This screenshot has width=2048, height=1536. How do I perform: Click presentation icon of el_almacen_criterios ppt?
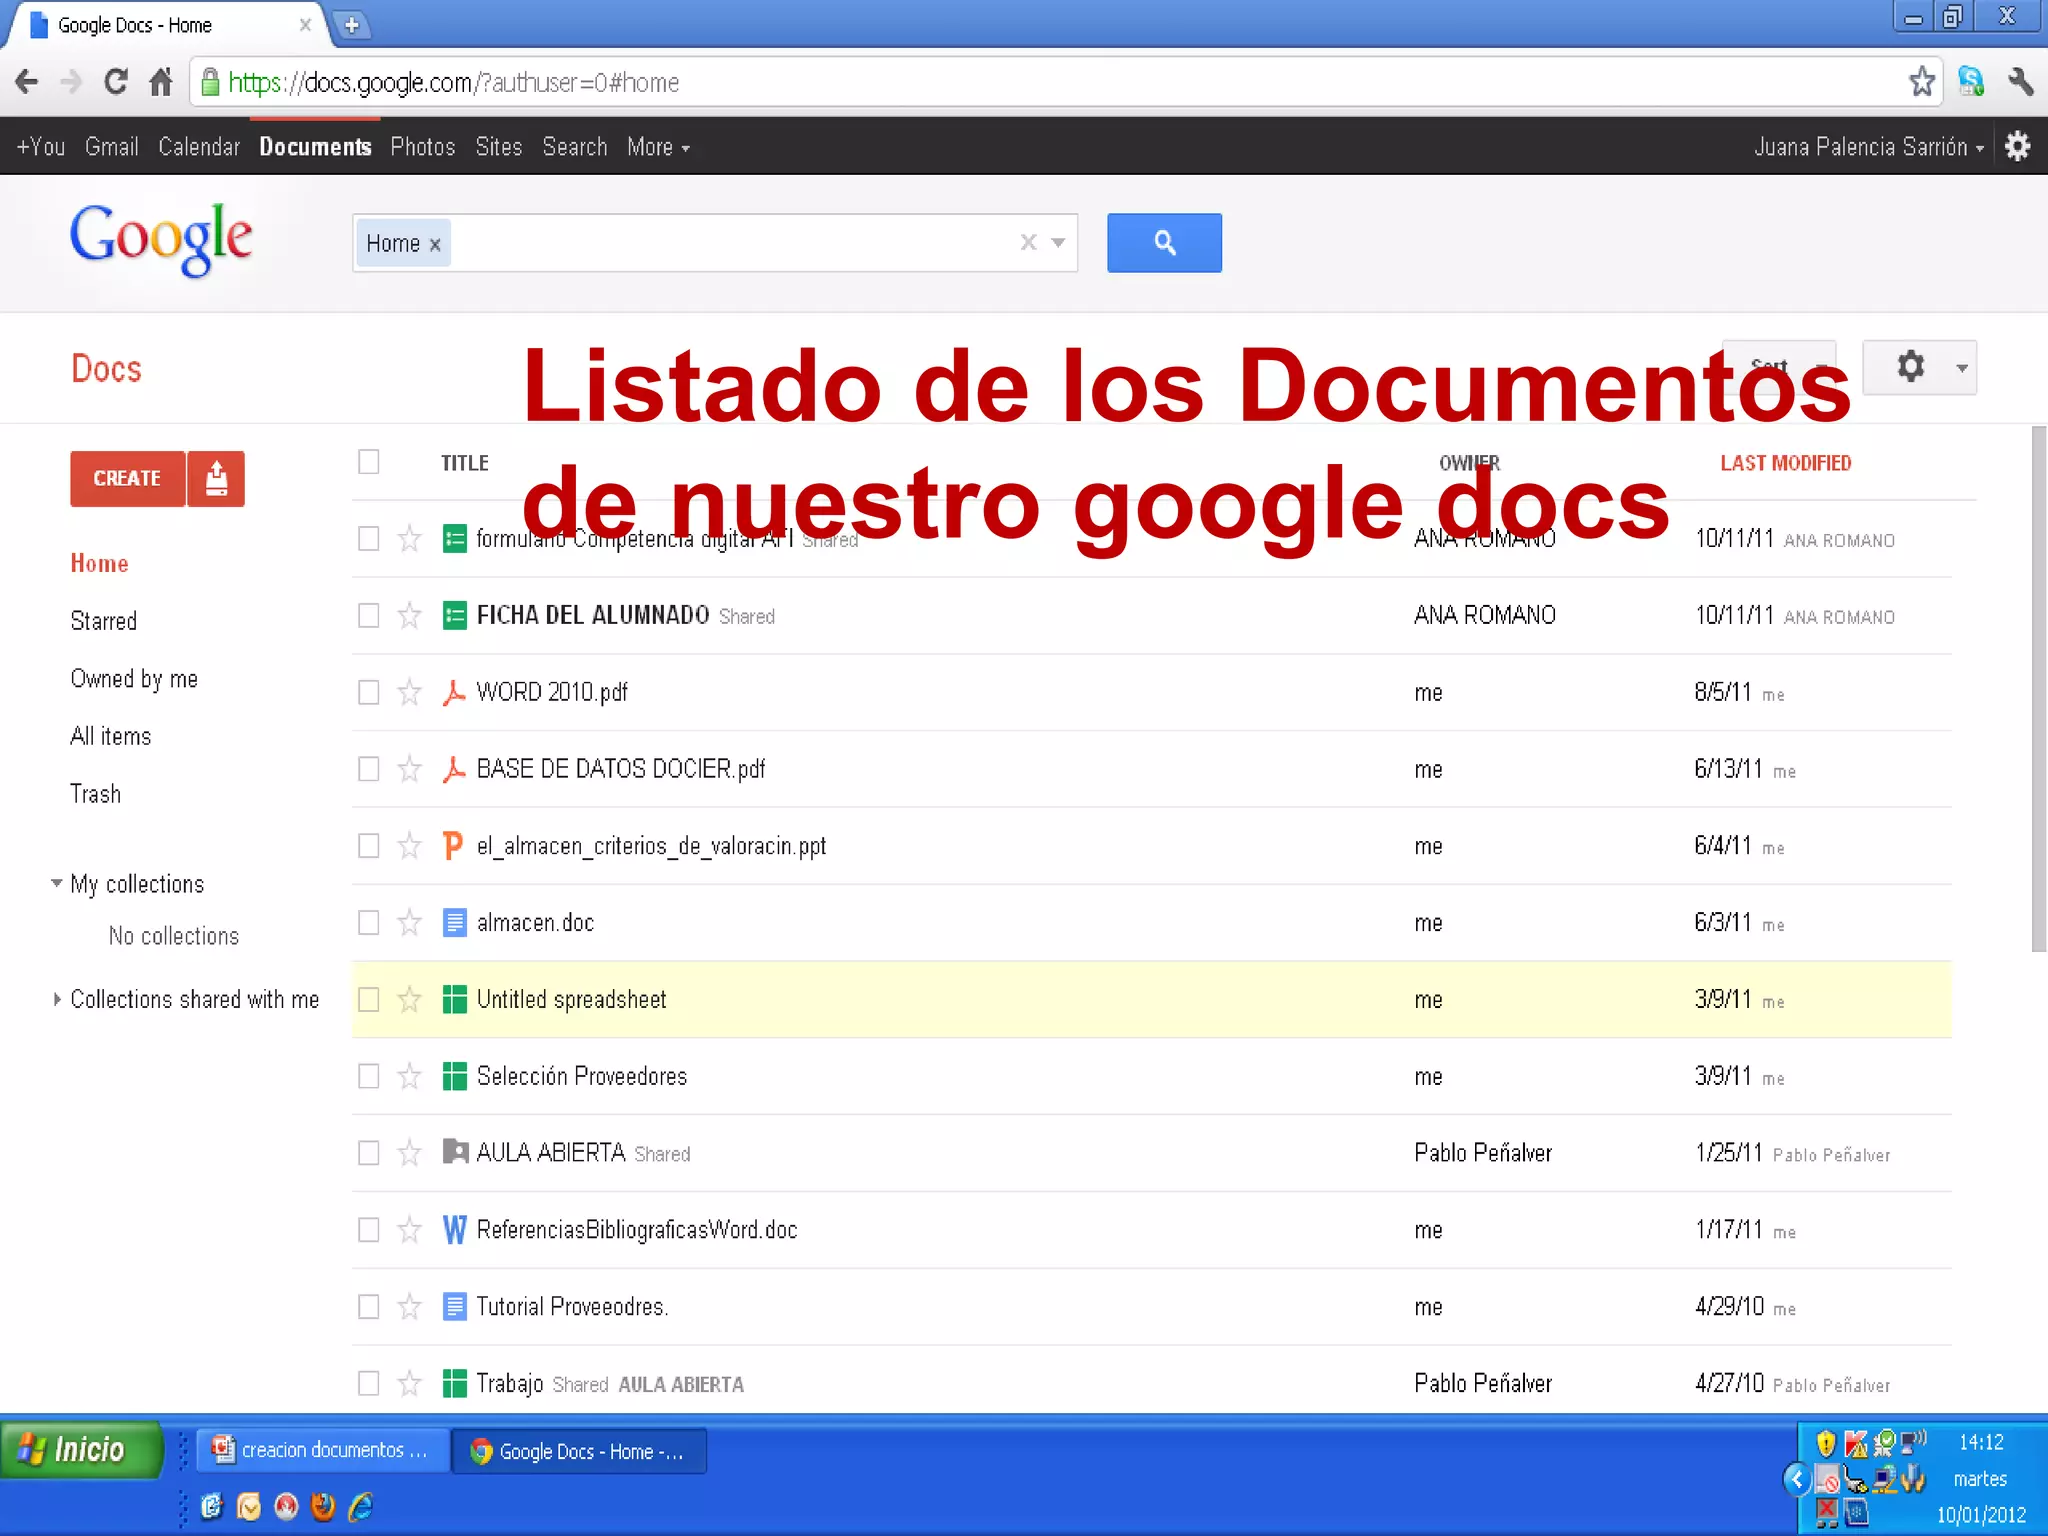pos(453,846)
